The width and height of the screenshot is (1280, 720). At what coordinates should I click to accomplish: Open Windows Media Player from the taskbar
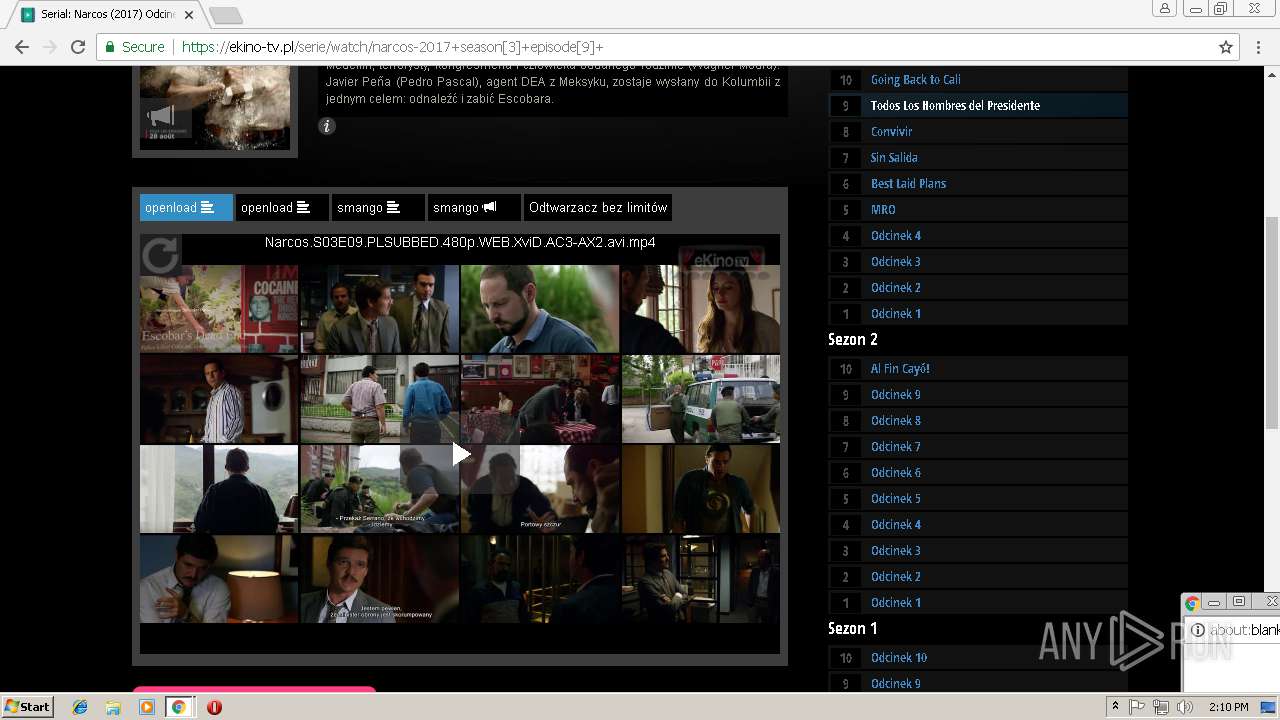click(x=146, y=707)
